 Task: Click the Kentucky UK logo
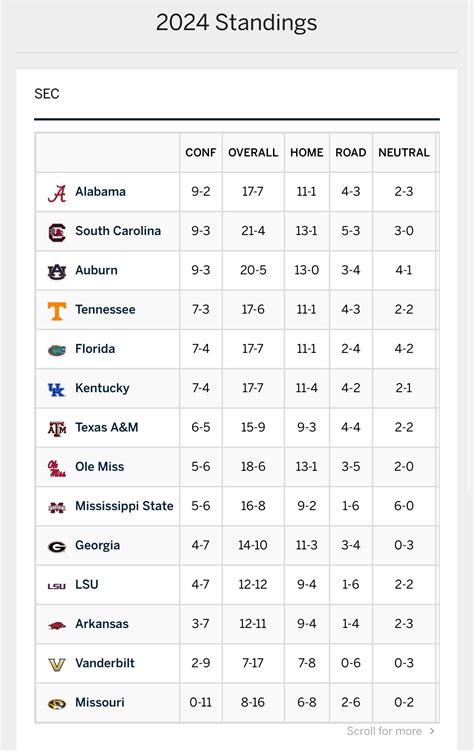pyautogui.click(x=56, y=389)
